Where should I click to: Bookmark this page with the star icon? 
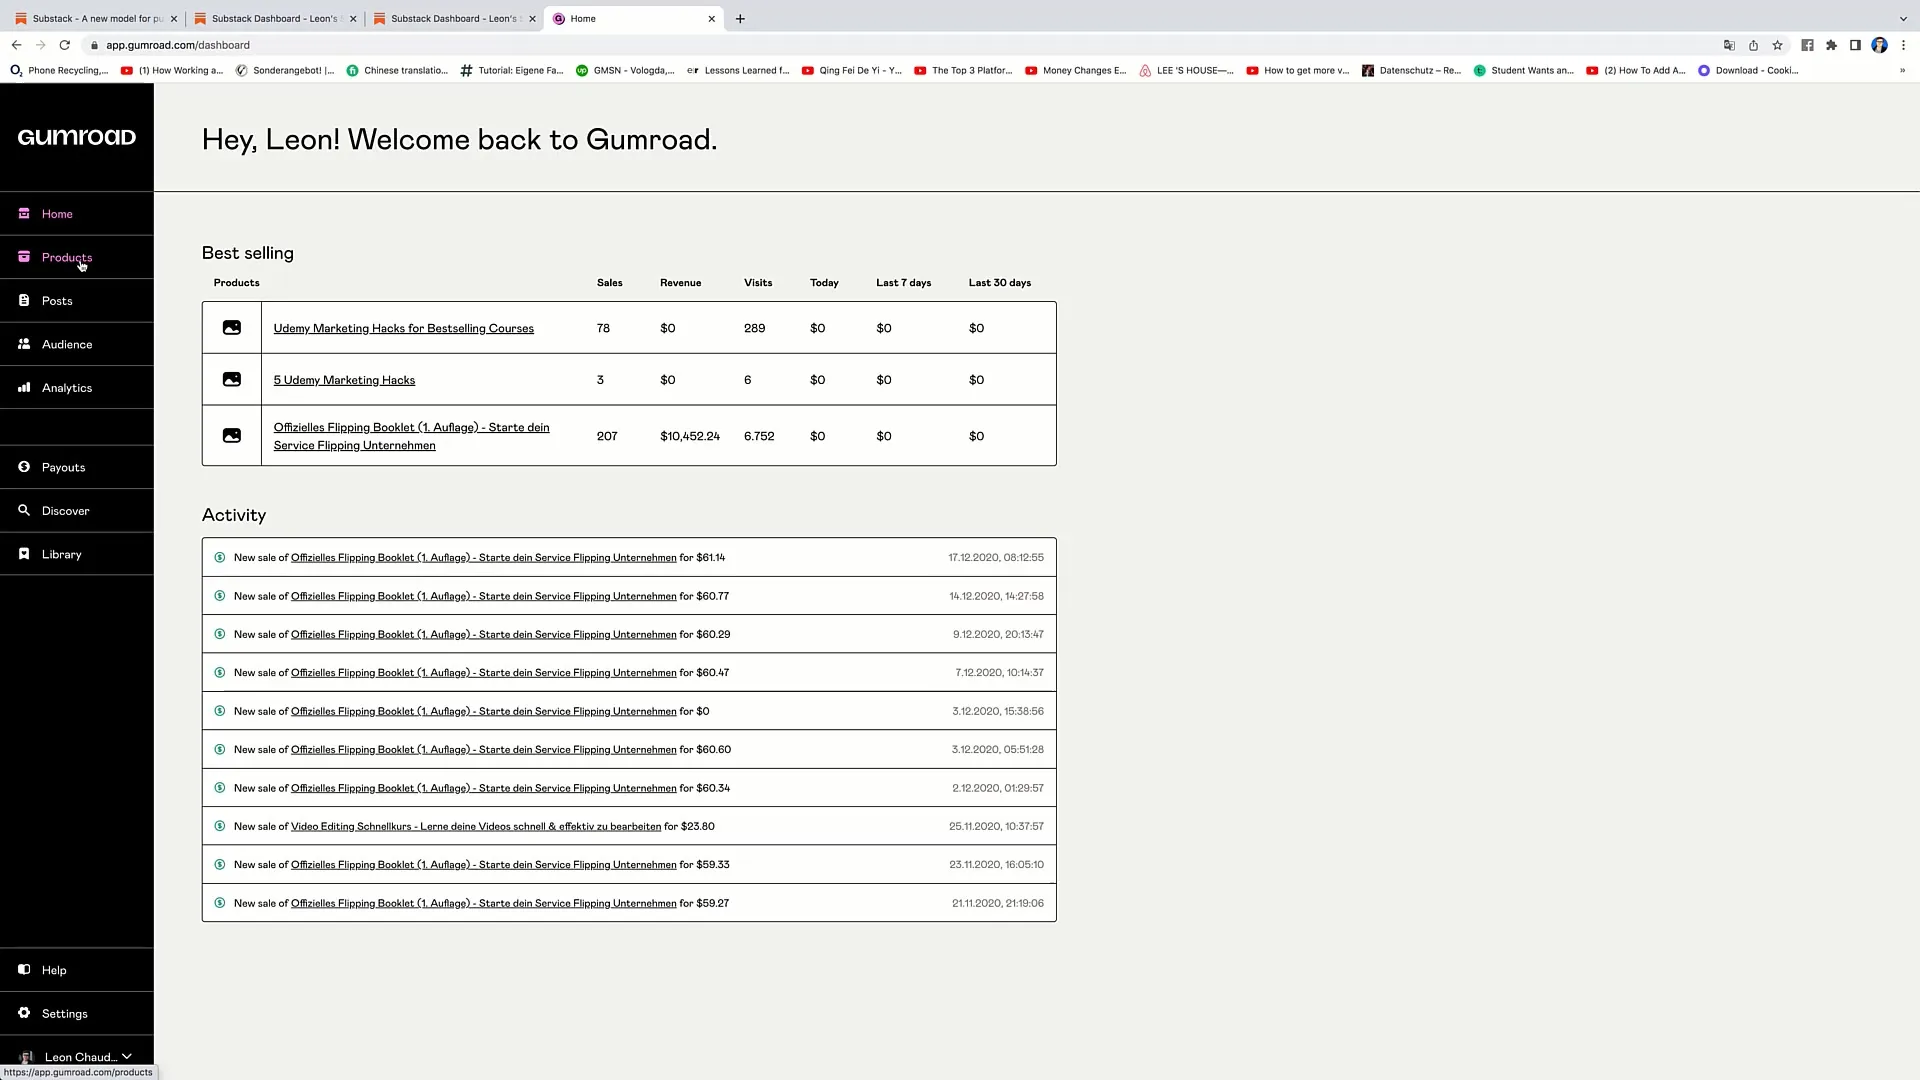1777,45
